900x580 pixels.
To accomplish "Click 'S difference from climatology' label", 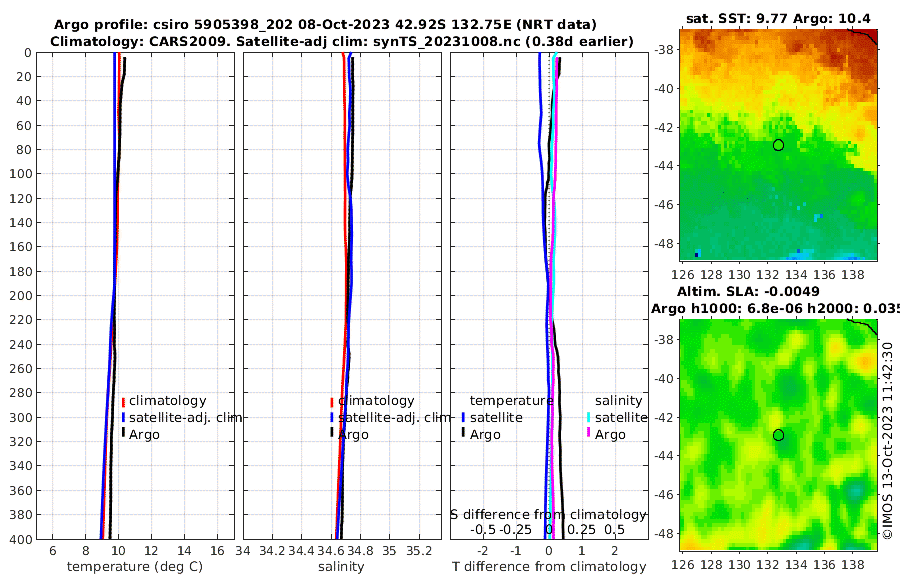I will pos(548,515).
